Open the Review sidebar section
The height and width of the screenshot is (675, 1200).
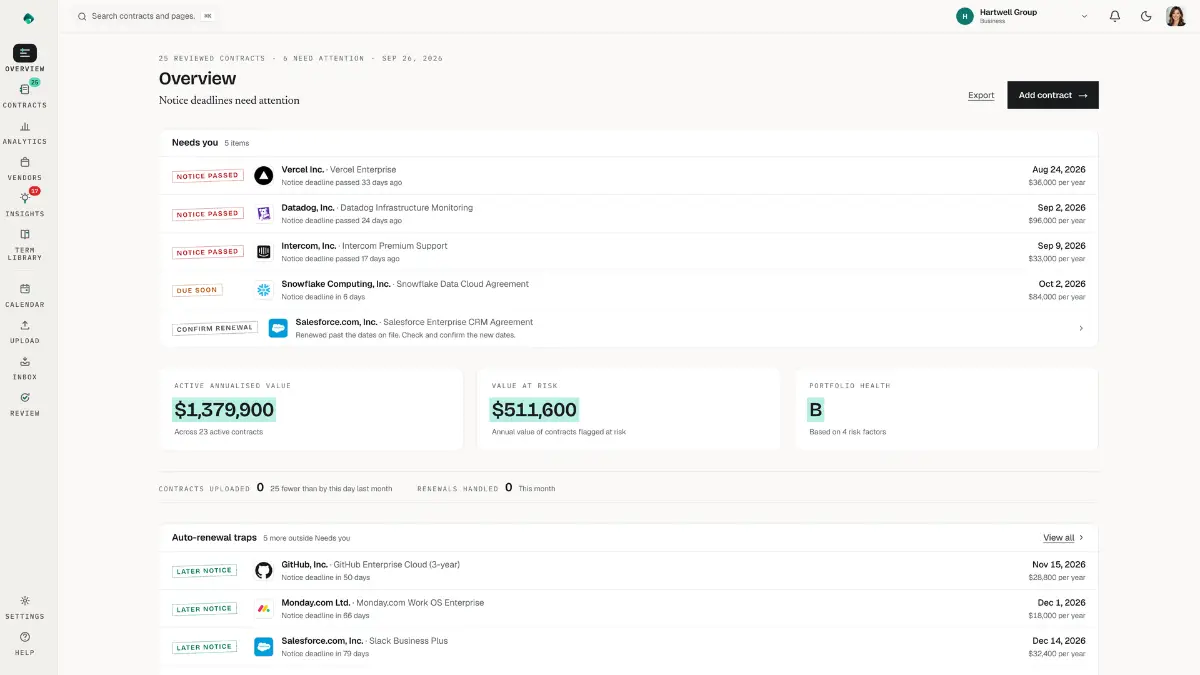tap(25, 404)
